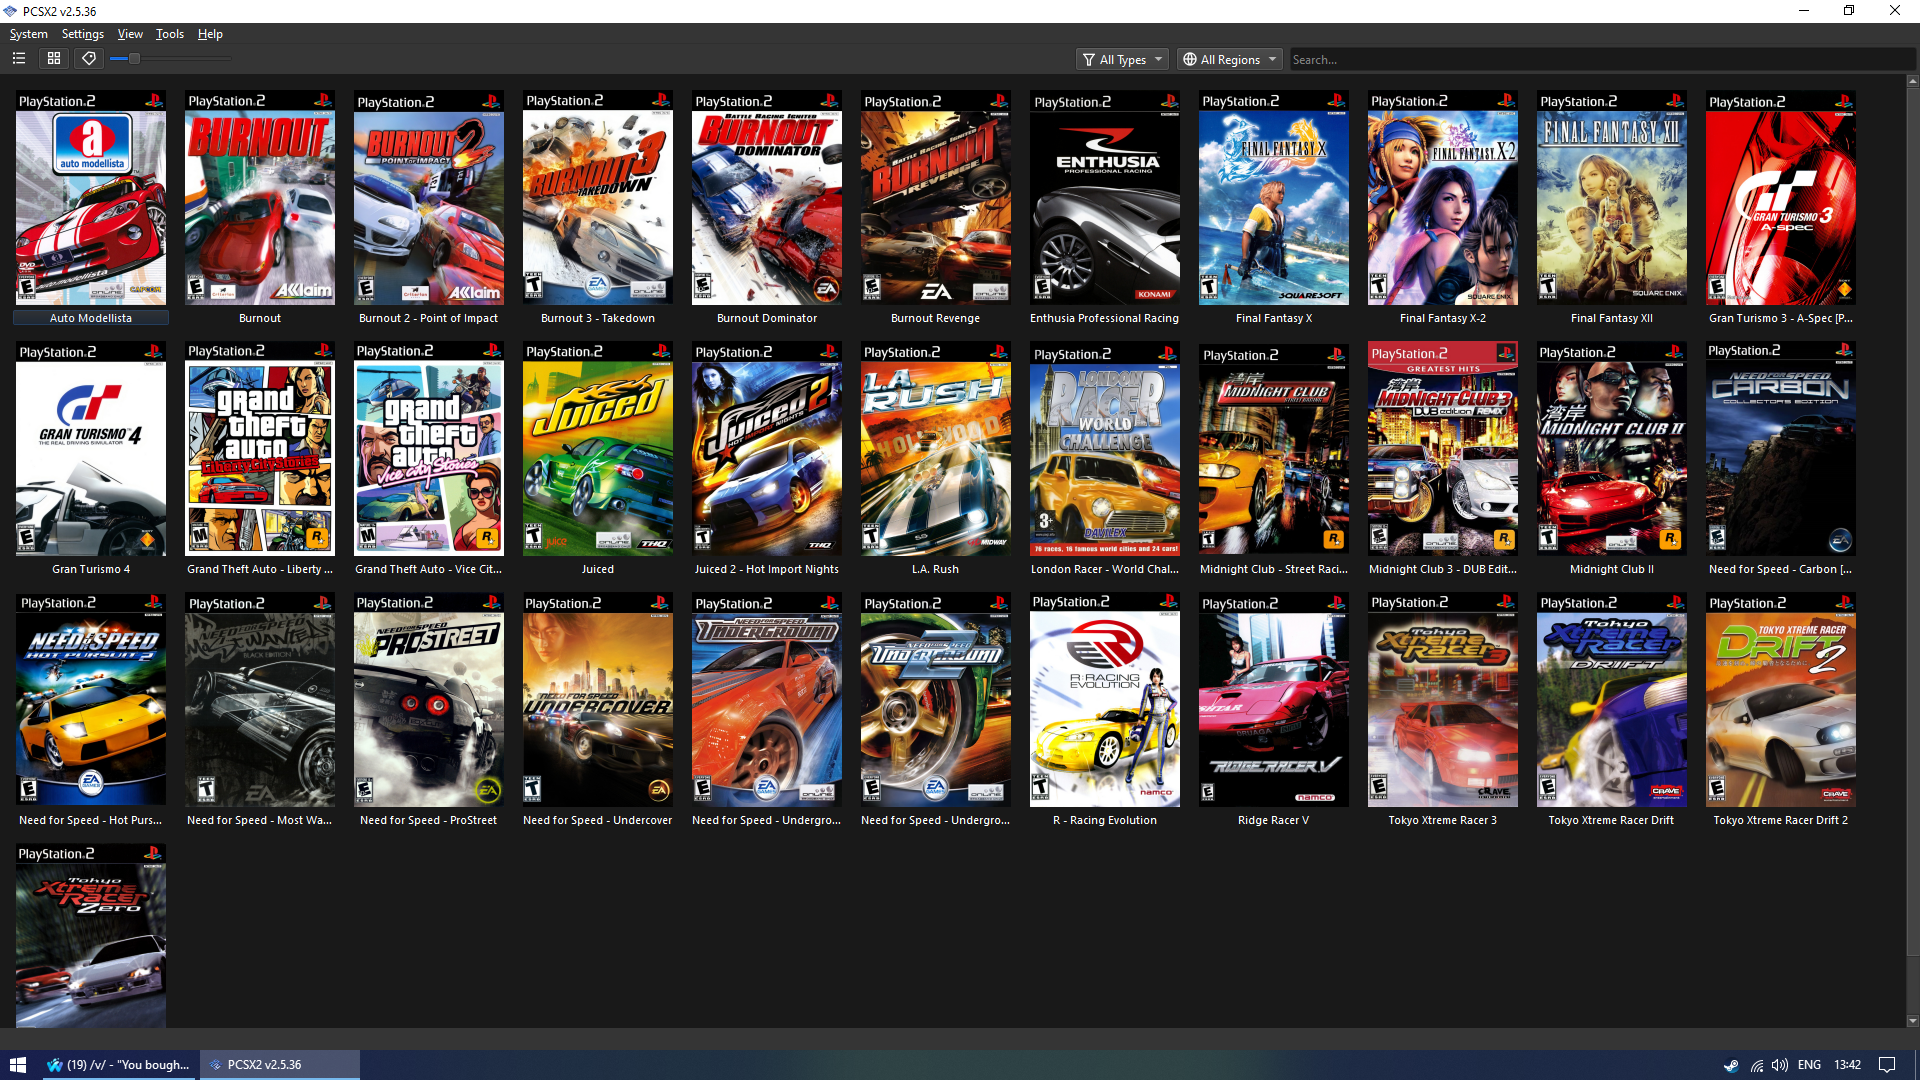Select Need for Speed ProStreet cover

[429, 700]
